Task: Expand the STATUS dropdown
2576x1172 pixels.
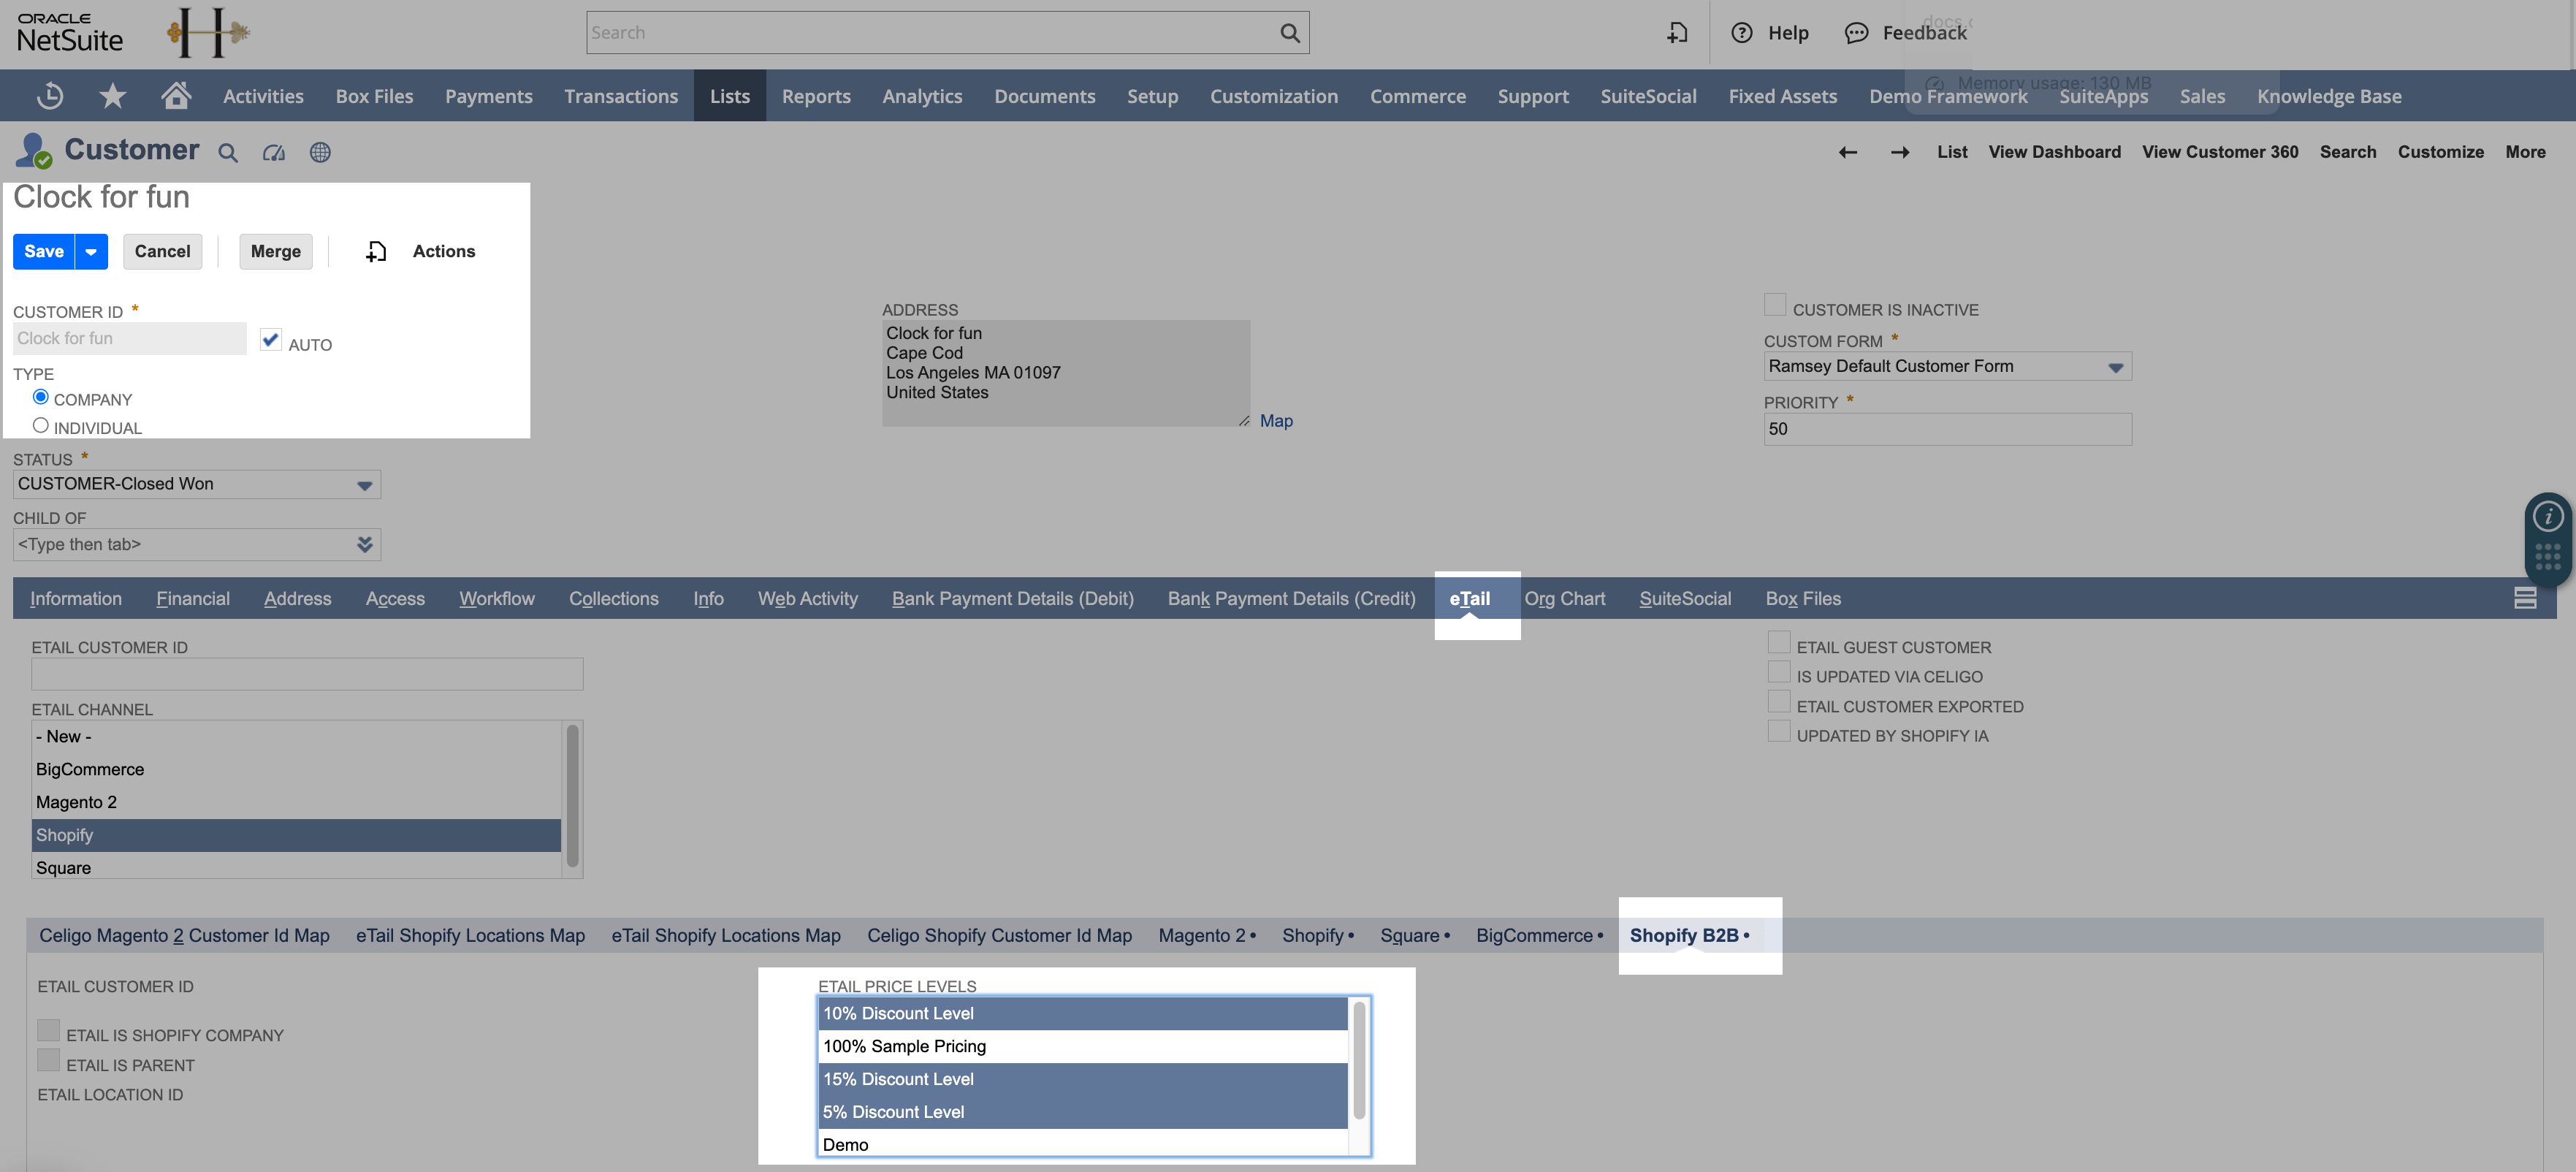Action: (365, 485)
